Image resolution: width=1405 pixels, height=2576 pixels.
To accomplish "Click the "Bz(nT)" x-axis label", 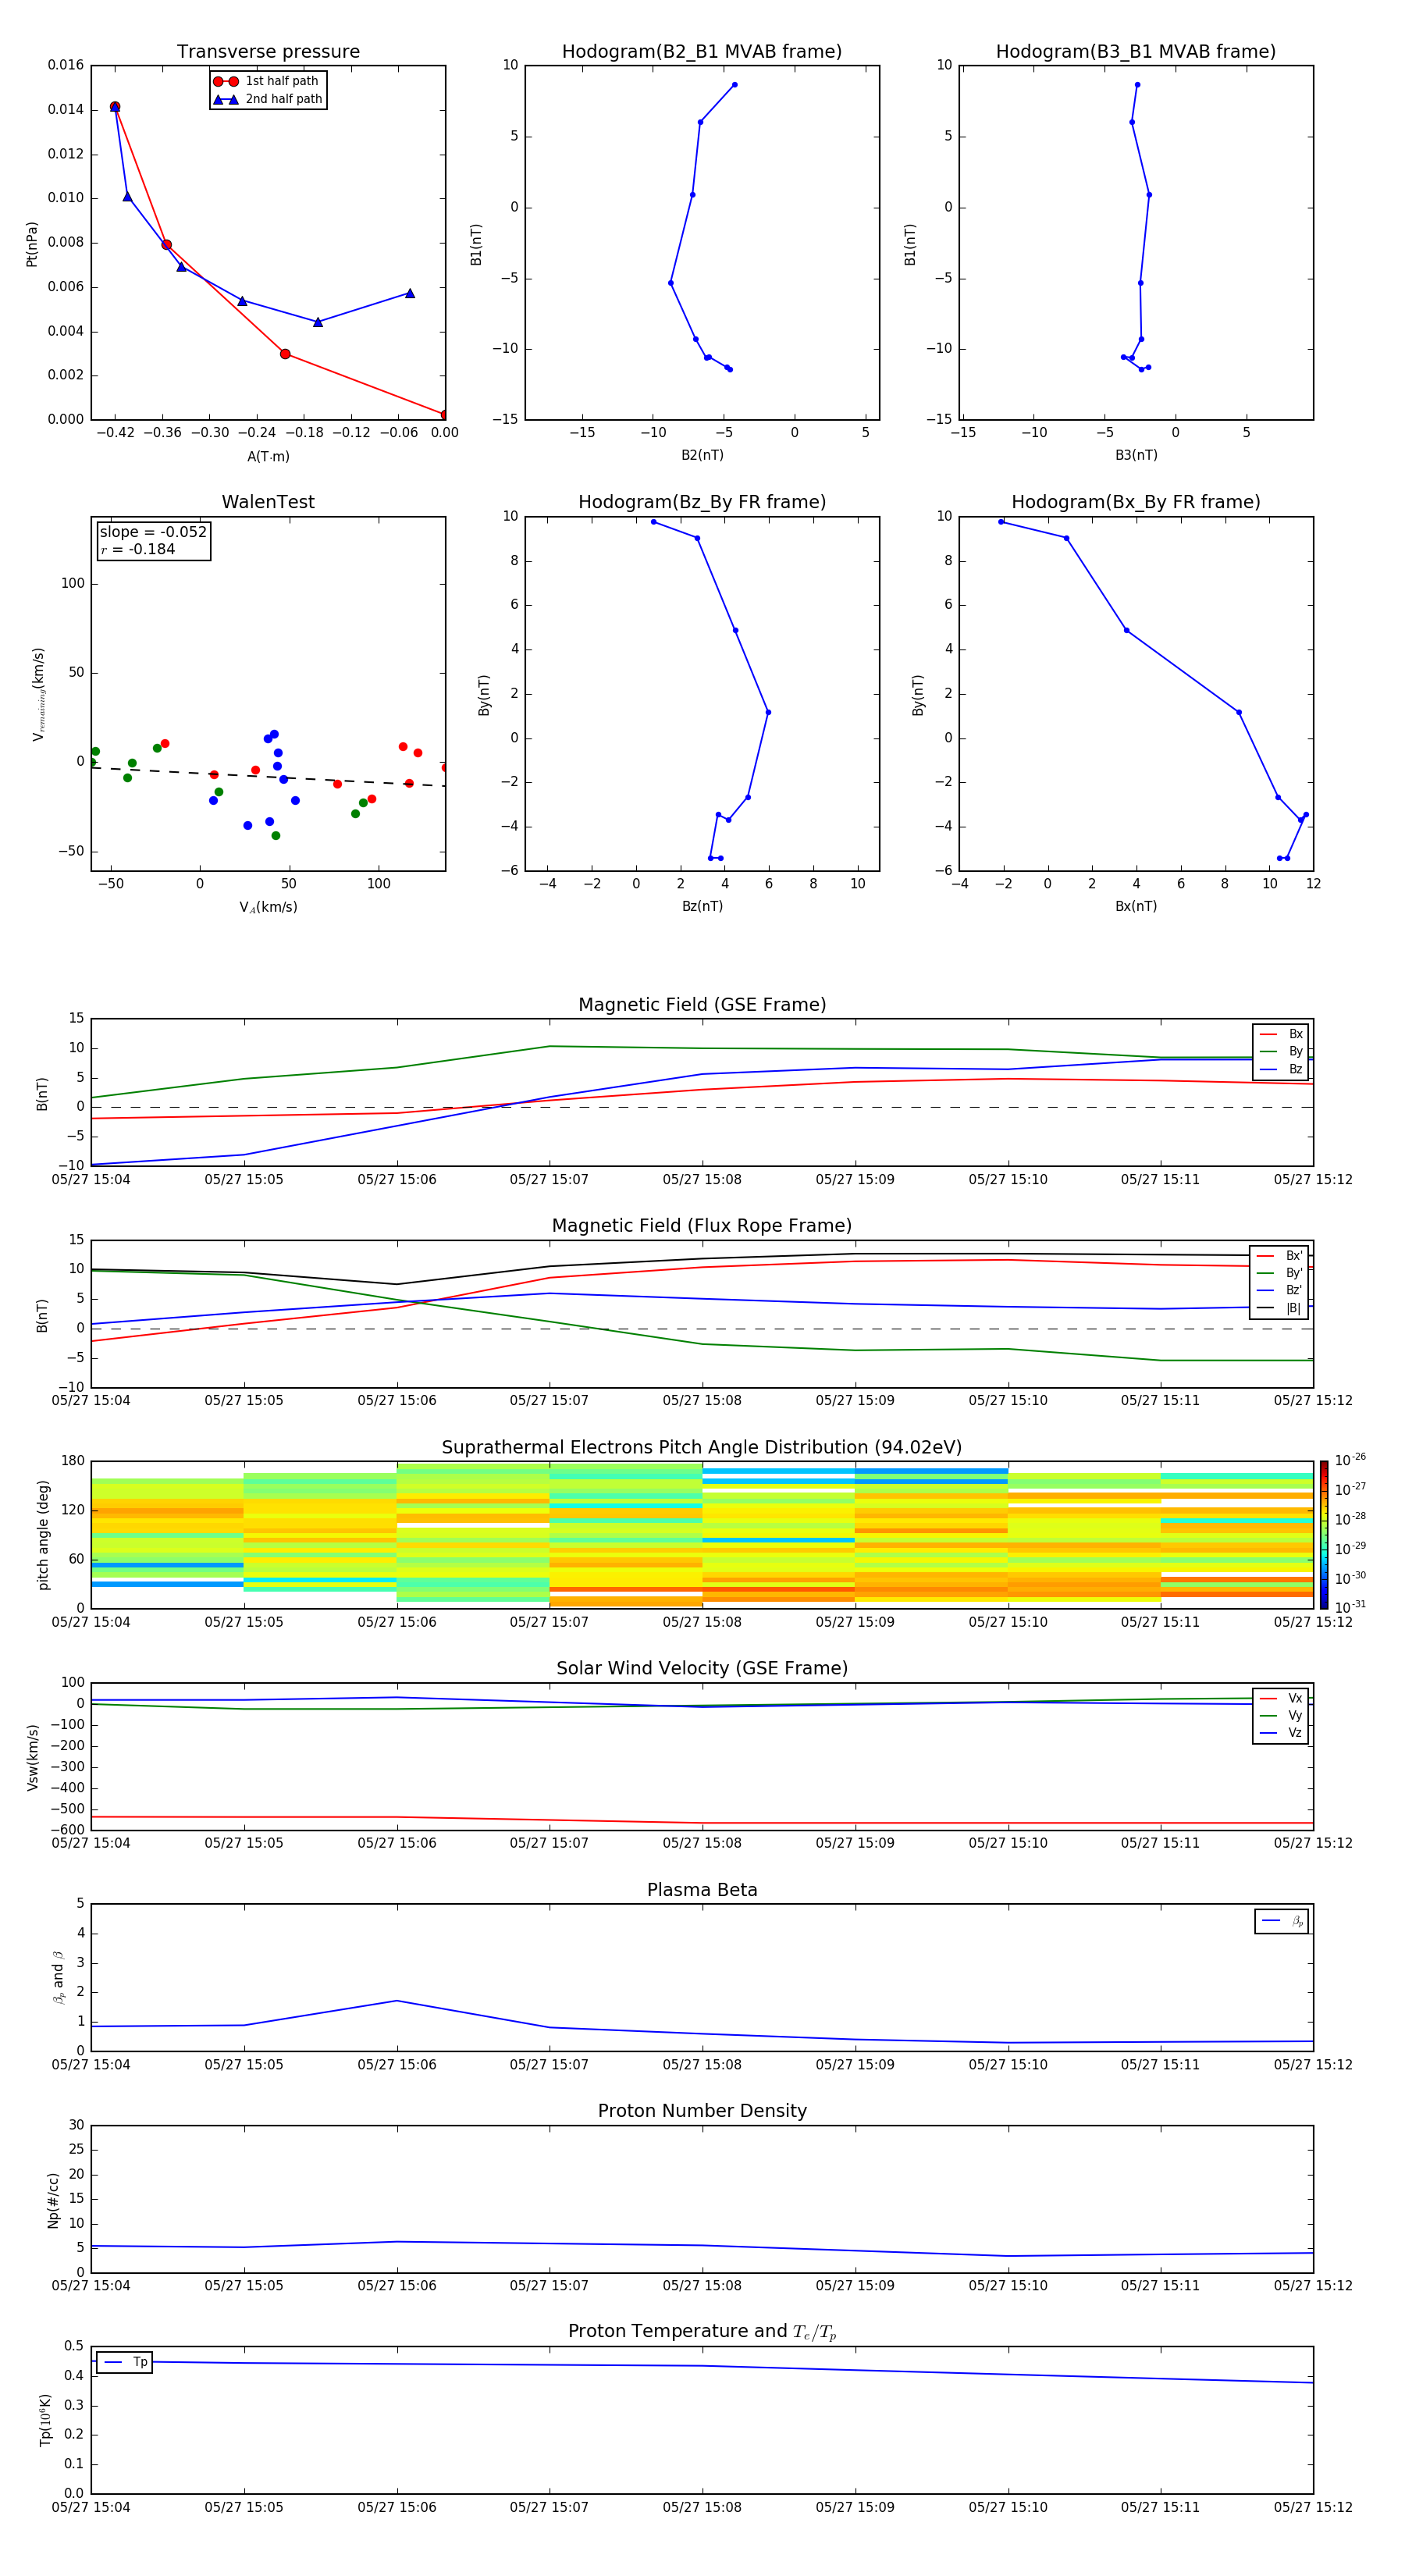I will [702, 907].
